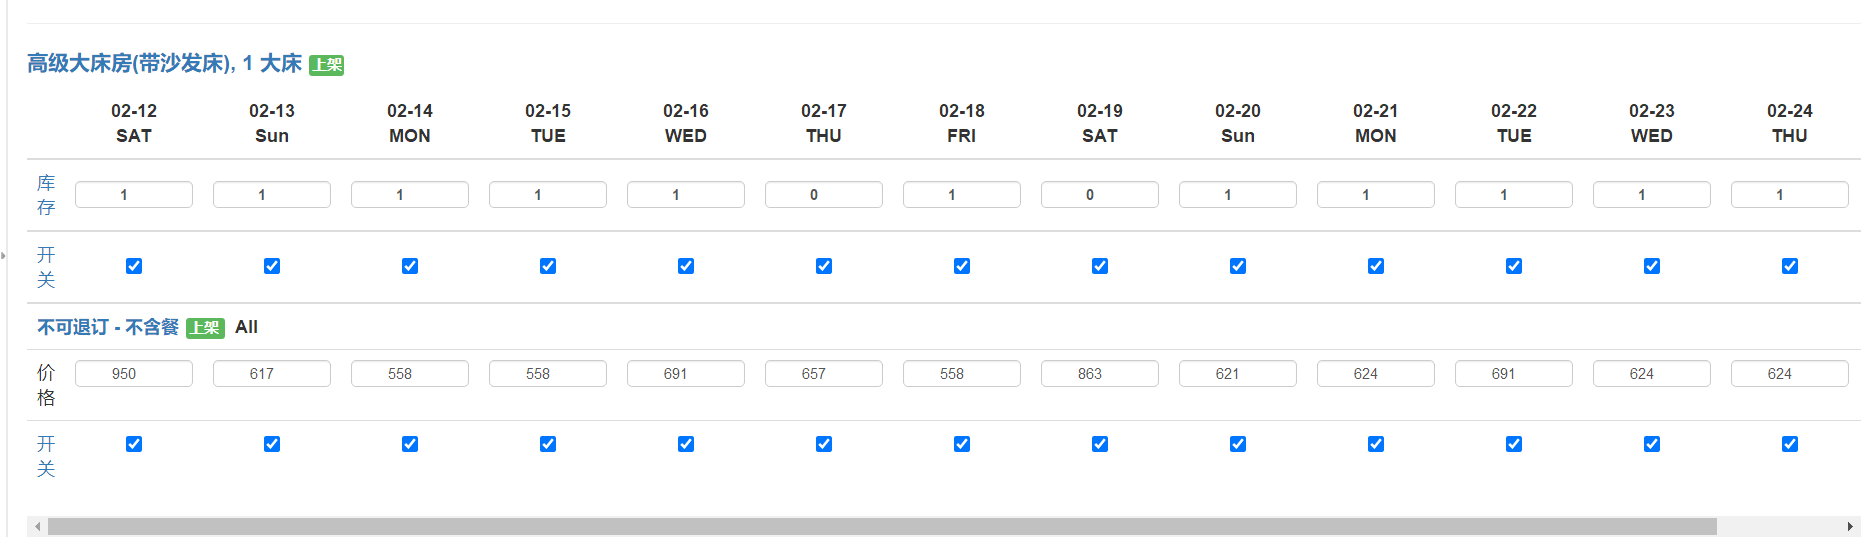Click inventory field for 02-17 showing 0
This screenshot has height=537, width=1862.
[824, 195]
